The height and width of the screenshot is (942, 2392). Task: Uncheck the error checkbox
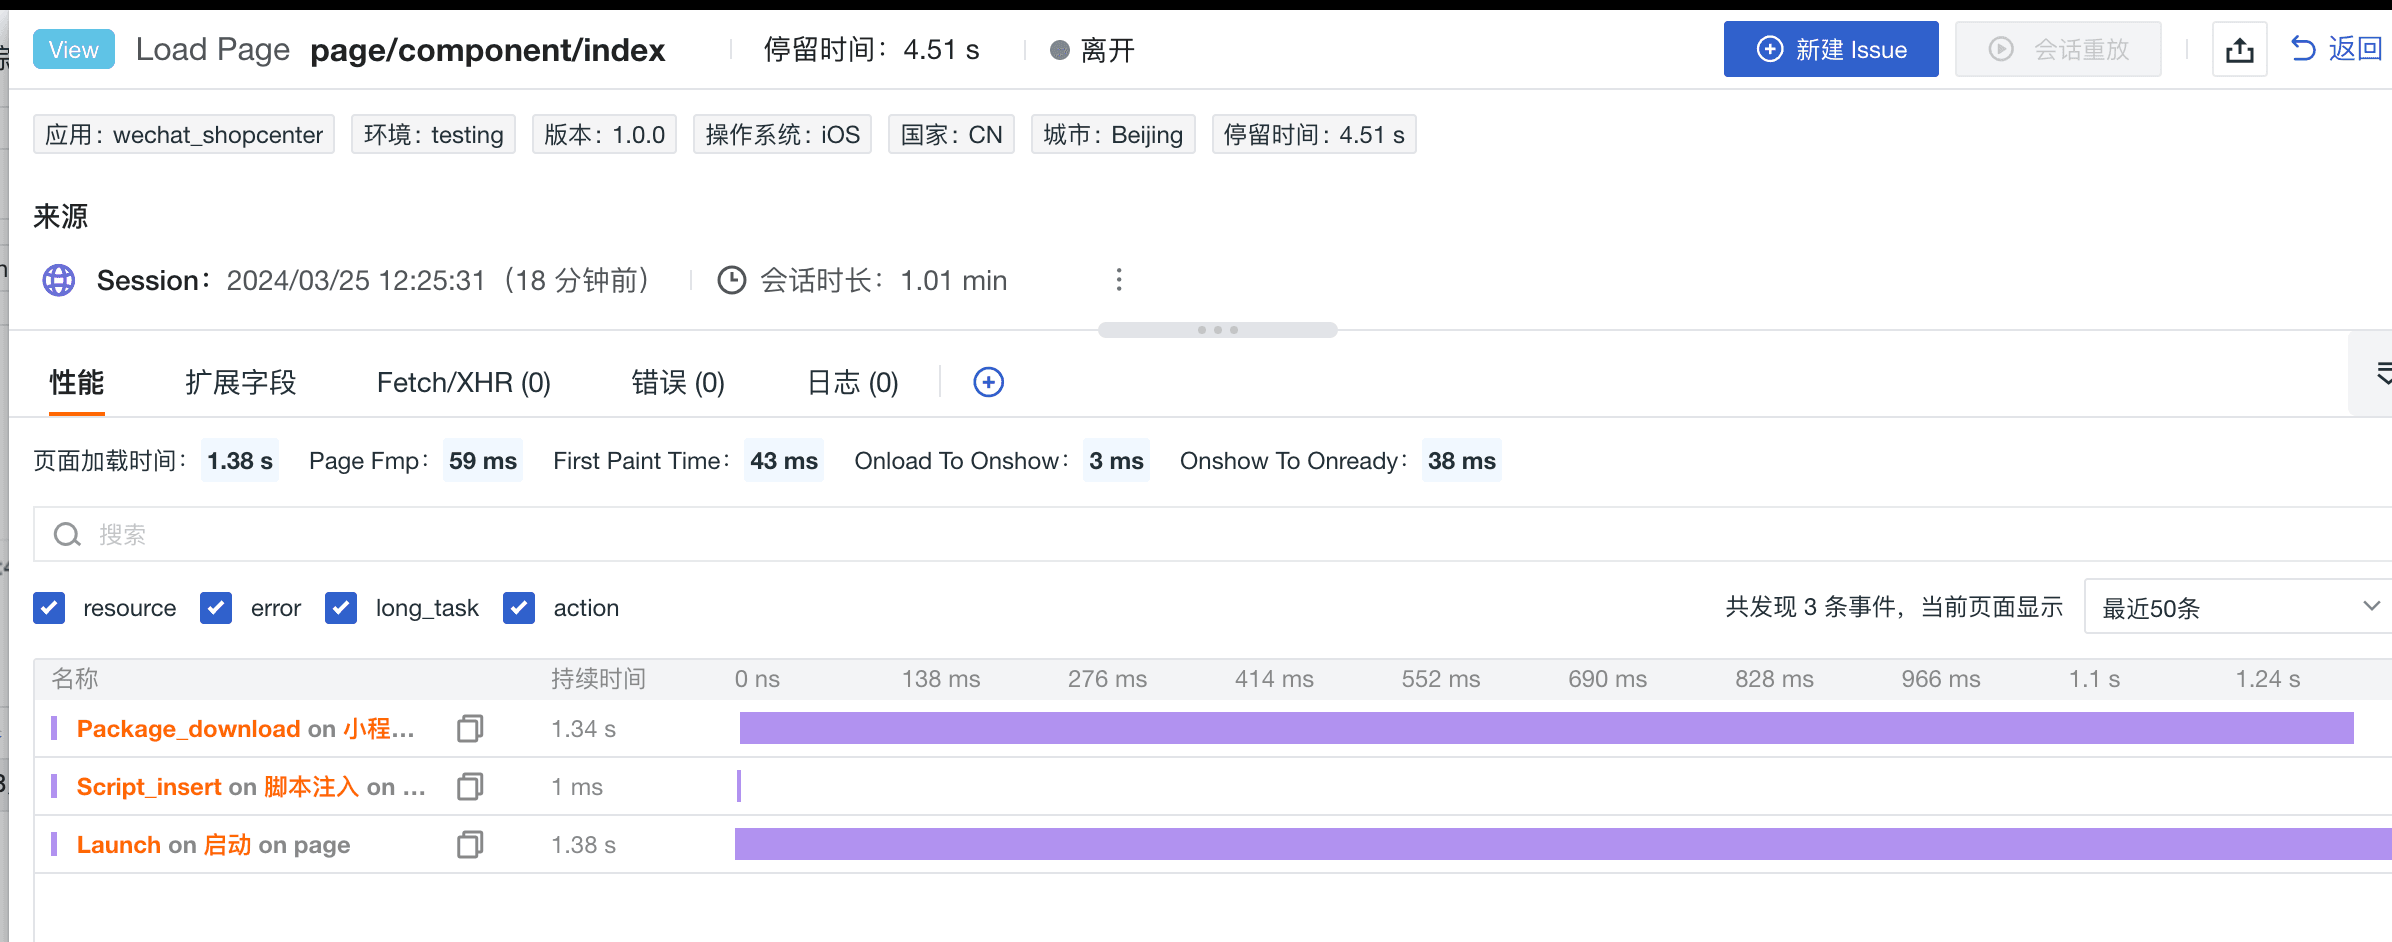[216, 608]
